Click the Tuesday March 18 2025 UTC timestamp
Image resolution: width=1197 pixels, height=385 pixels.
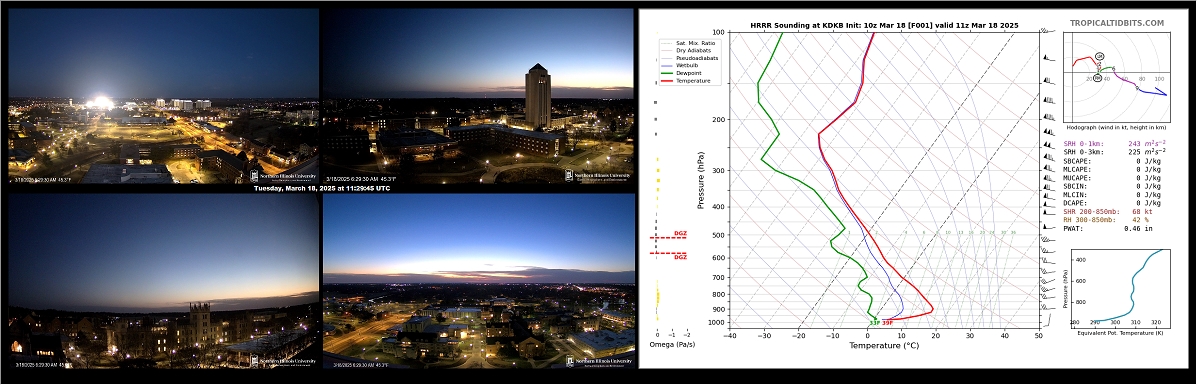pyautogui.click(x=321, y=188)
